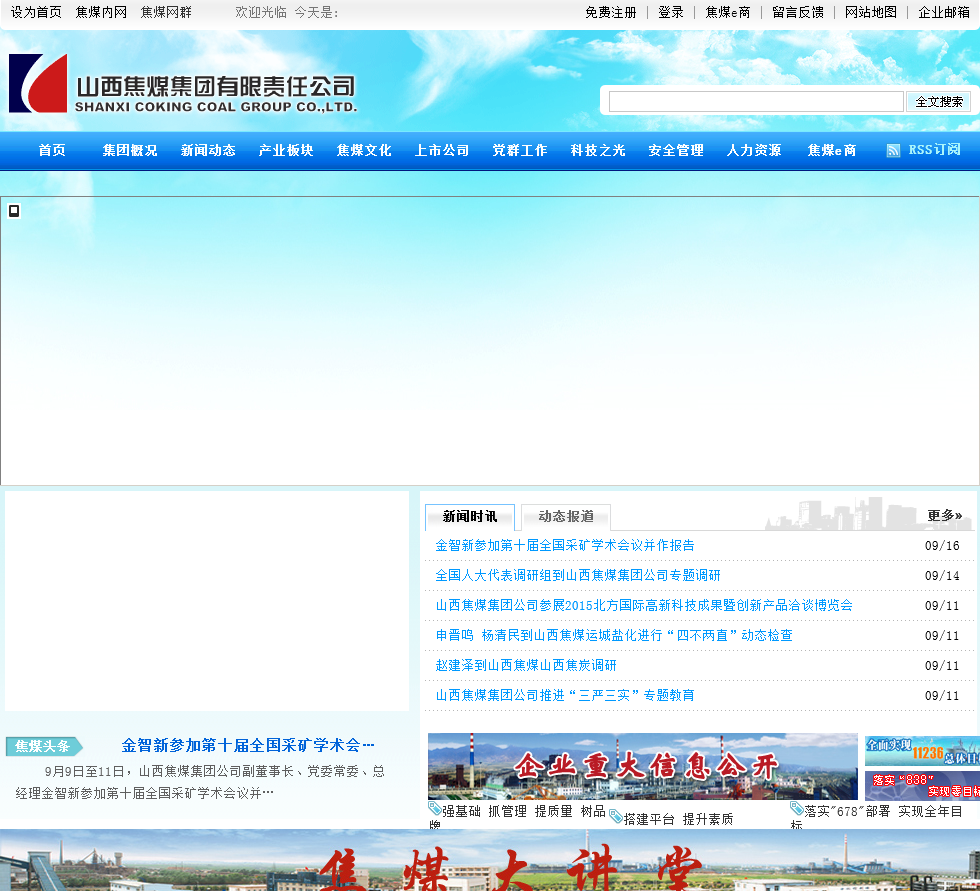Screen dimensions: 980x891
Task: Click 更多» for more news
Action: [x=945, y=515]
